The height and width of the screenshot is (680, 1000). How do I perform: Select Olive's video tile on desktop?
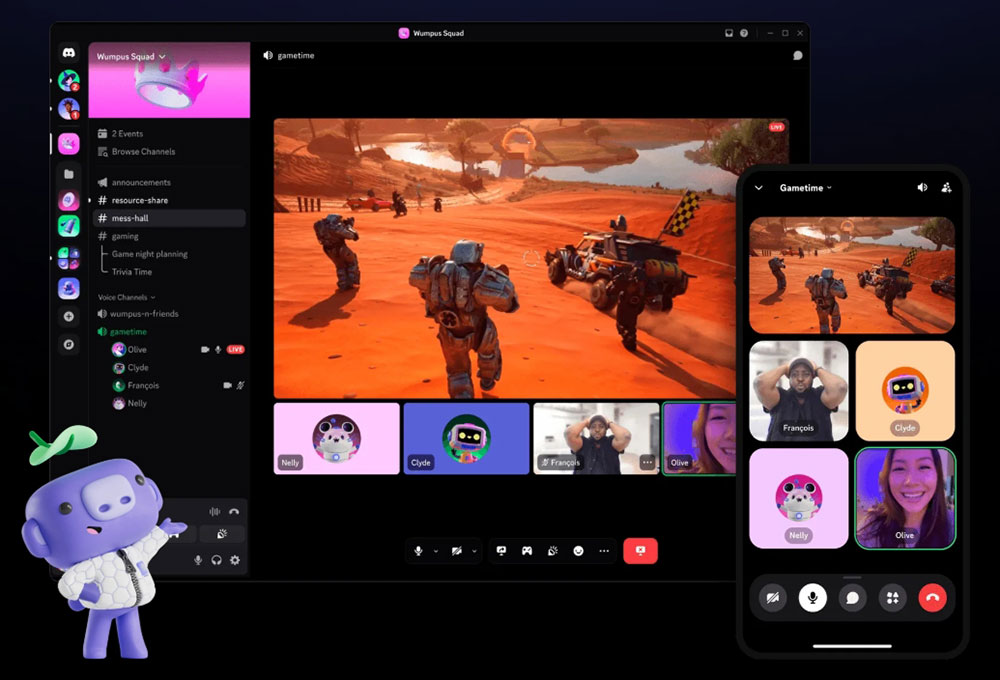pyautogui.click(x=700, y=438)
